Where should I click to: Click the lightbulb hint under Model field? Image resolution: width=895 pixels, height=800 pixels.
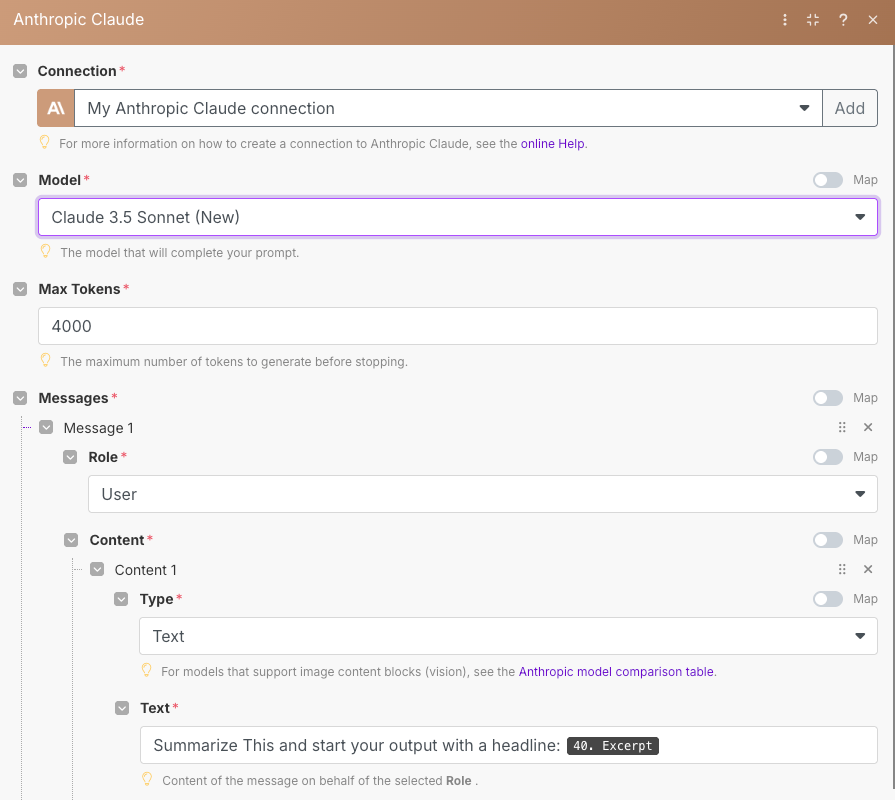pos(46,251)
